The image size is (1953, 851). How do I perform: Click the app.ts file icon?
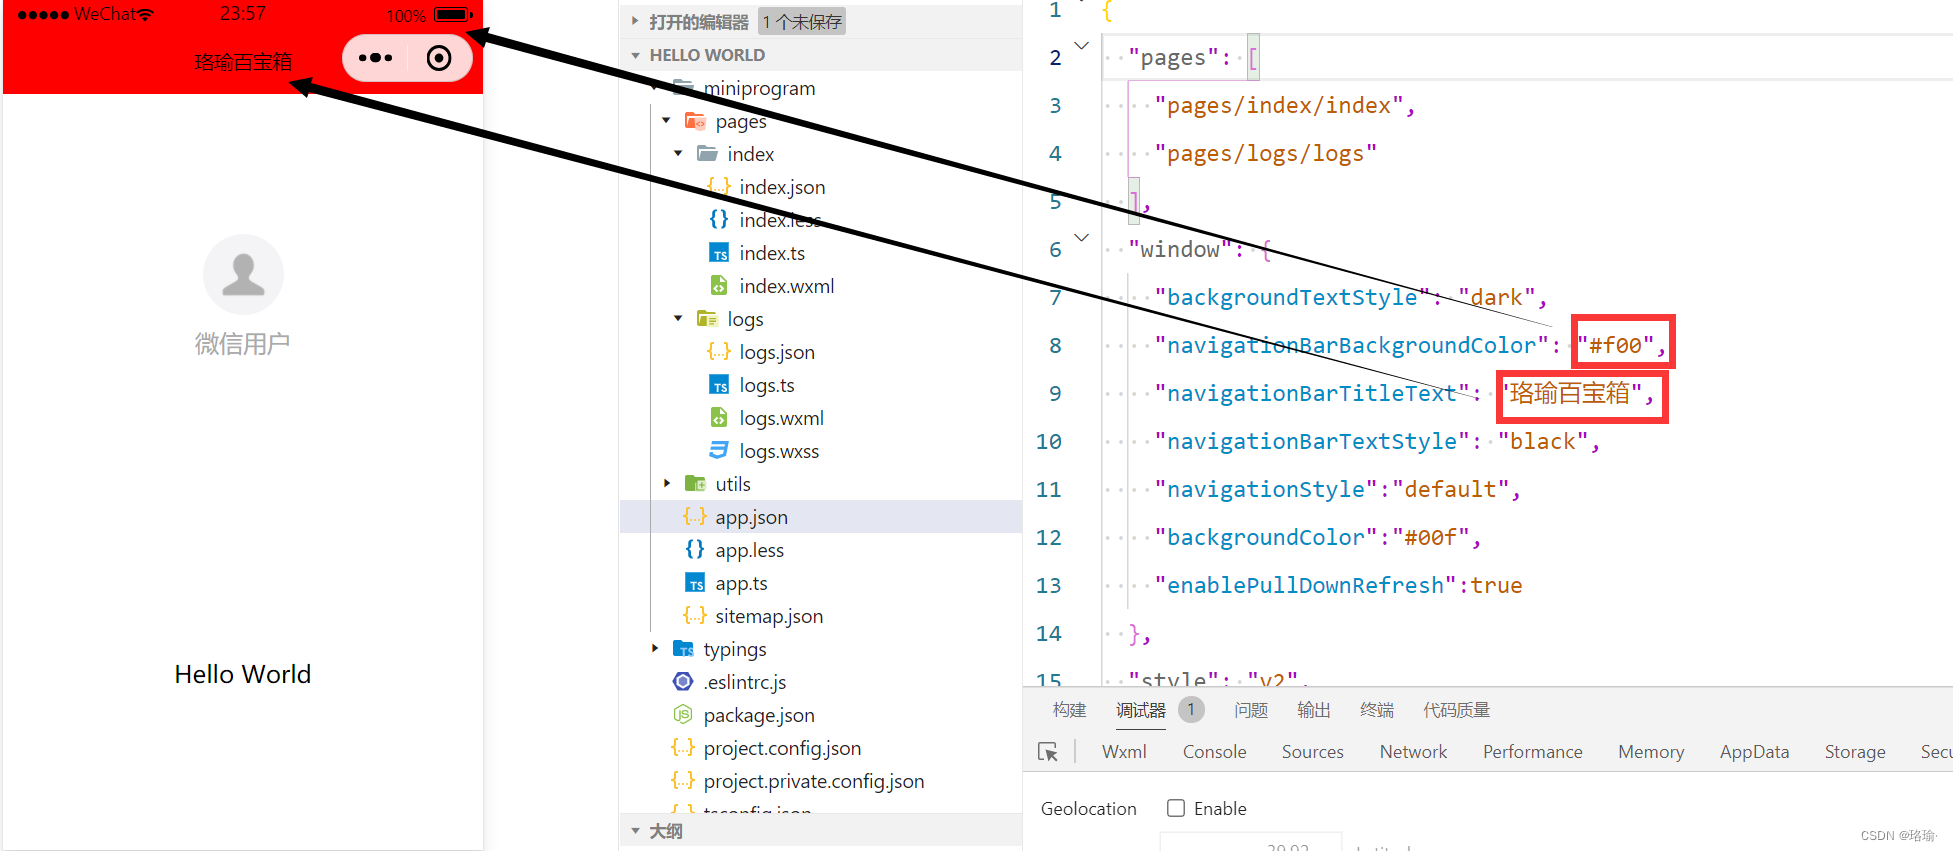(x=695, y=583)
